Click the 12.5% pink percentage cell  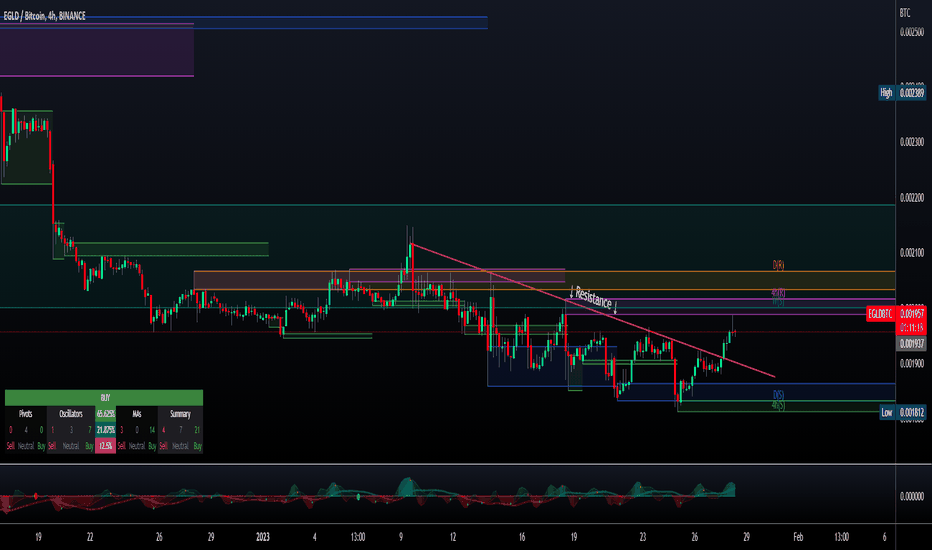click(105, 445)
